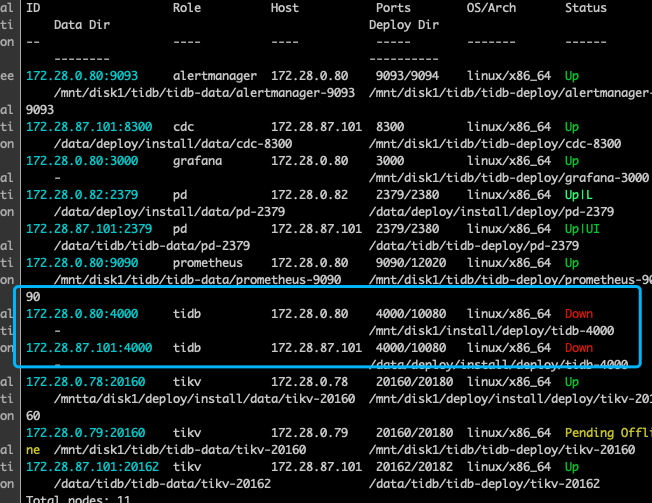Select data path /data/deploy/install/data/cdc-8300
The width and height of the screenshot is (652, 503).
(173, 144)
